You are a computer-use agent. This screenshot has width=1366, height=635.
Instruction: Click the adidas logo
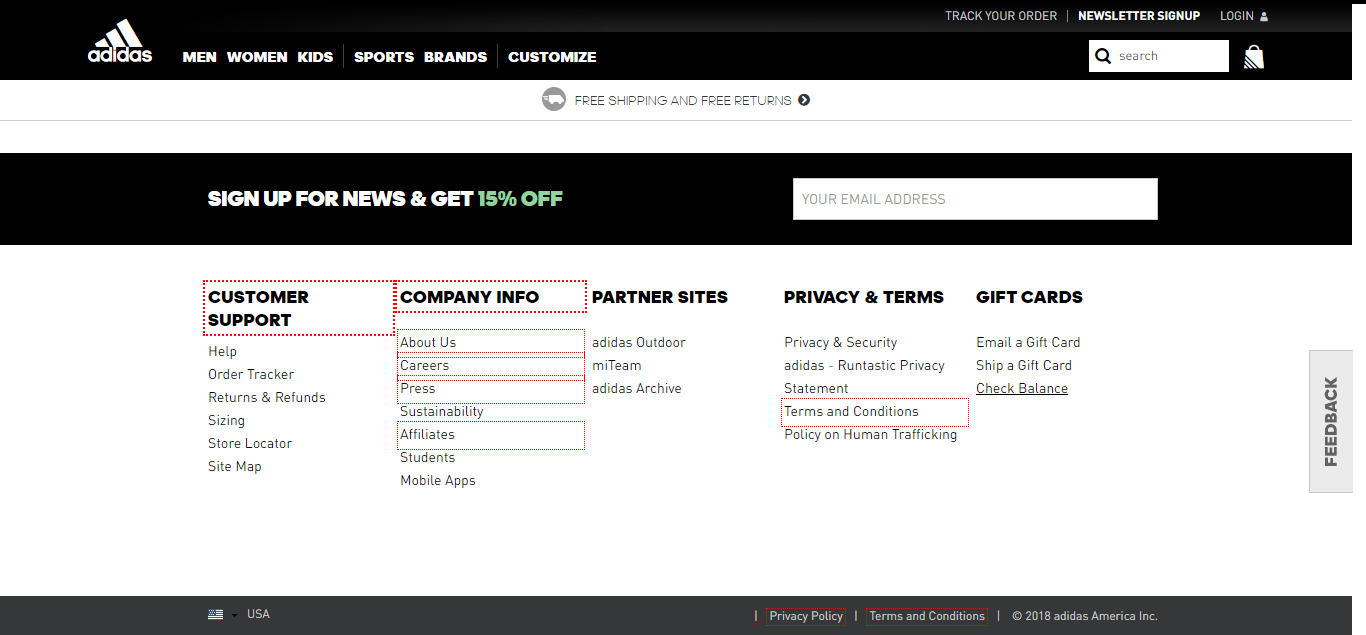pyautogui.click(x=120, y=42)
